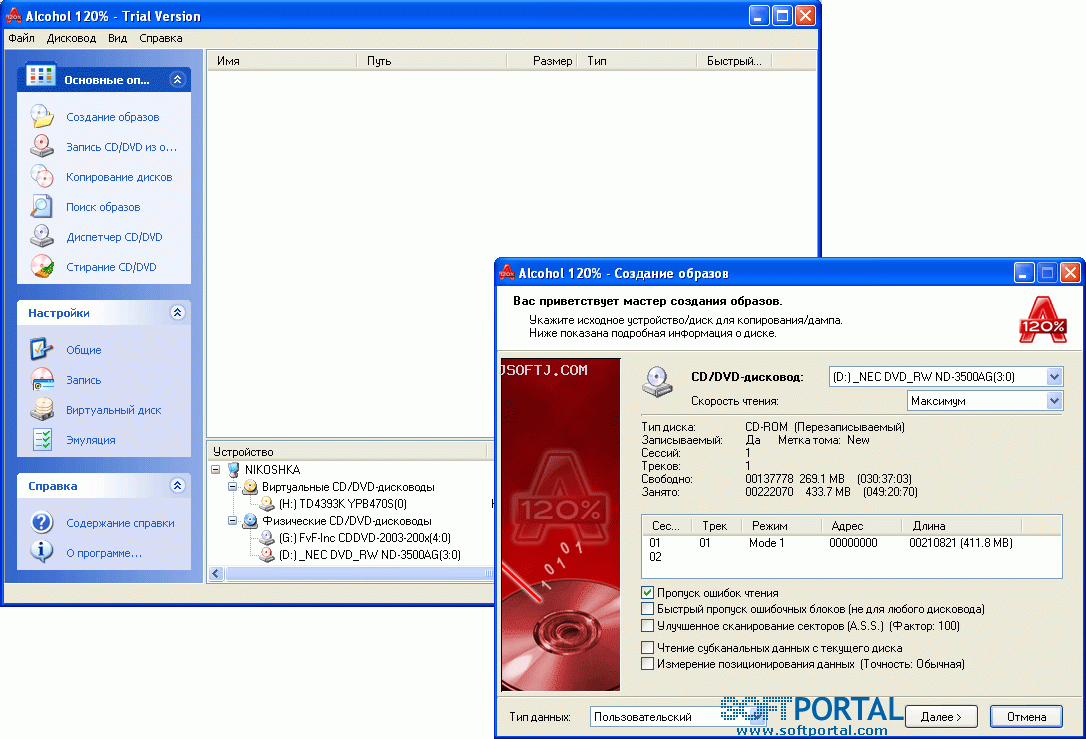Enable Улучшенное сканирование секторов (A.S.S.) checkbox
This screenshot has height=739, width=1086.
[648, 625]
